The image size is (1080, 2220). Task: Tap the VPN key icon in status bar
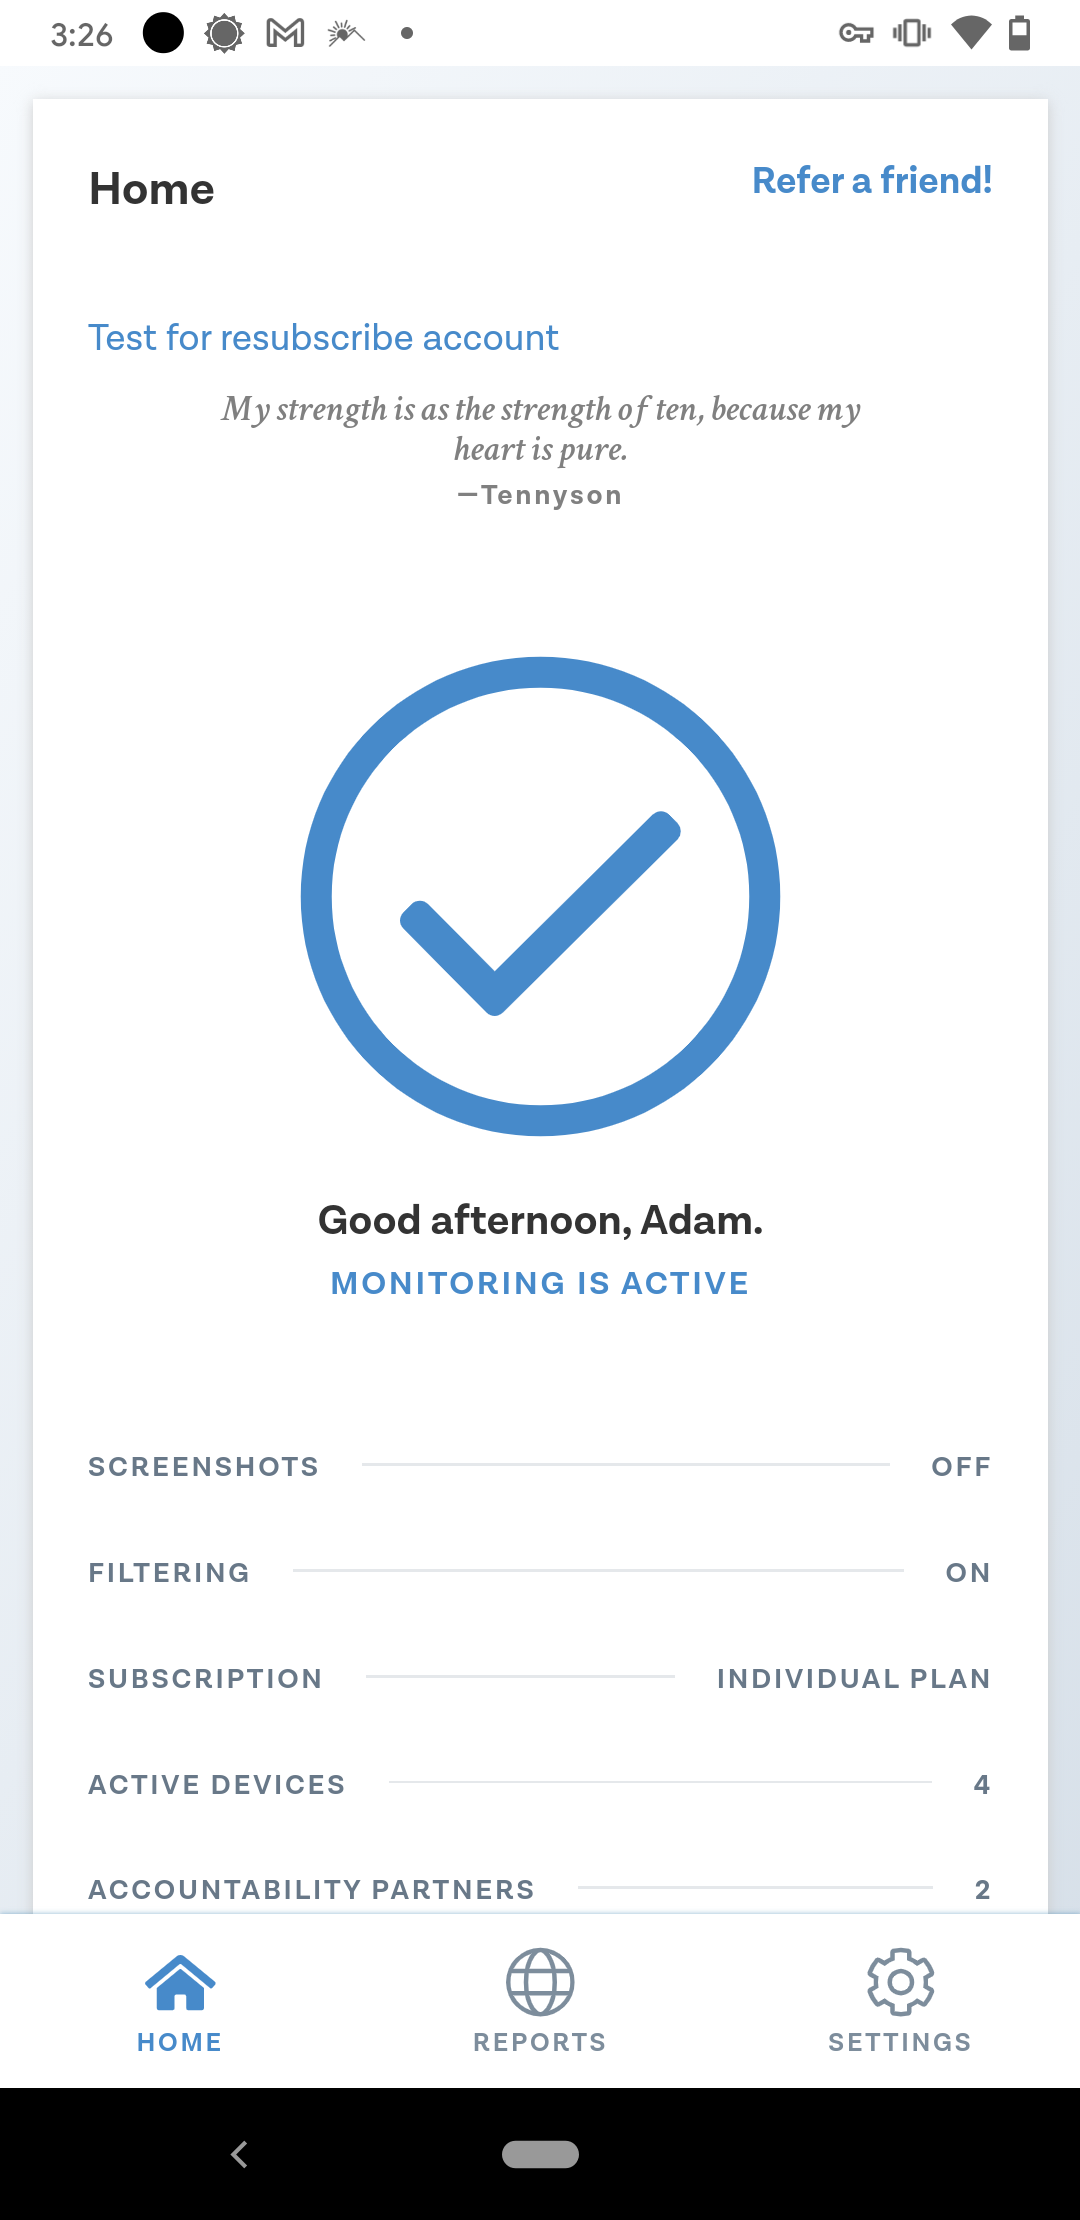(x=856, y=34)
